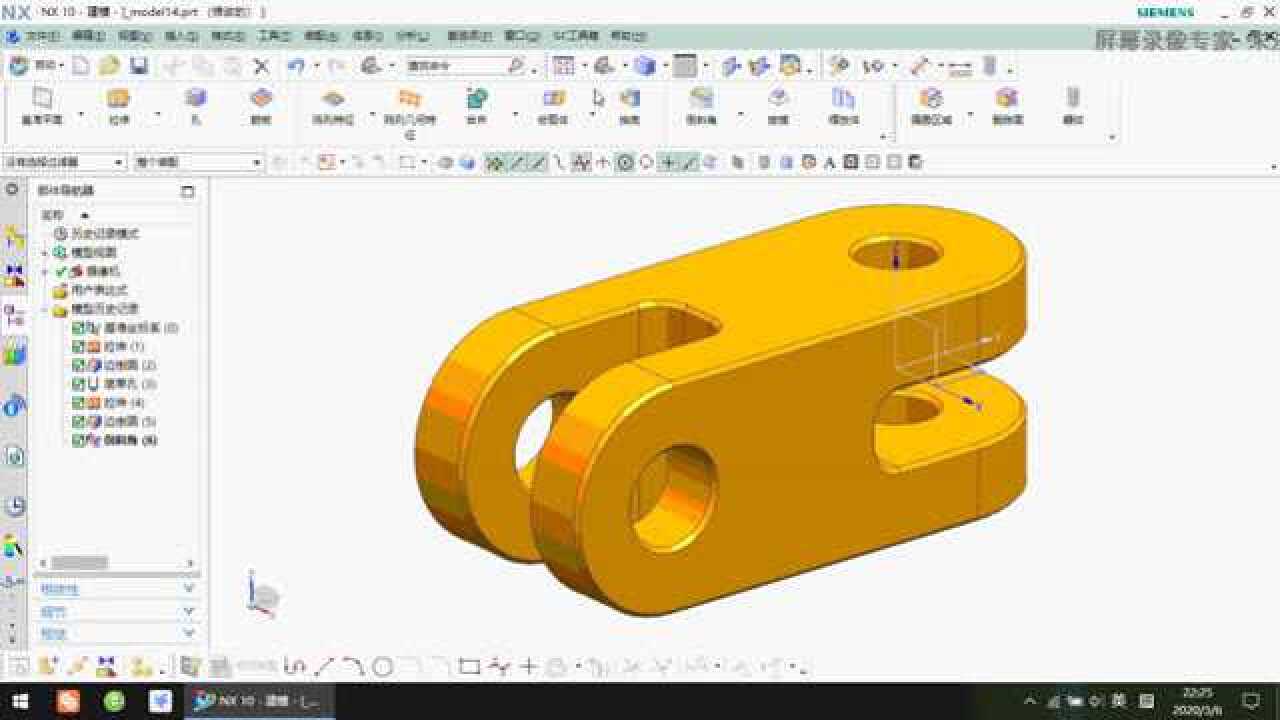The width and height of the screenshot is (1280, 720).
Task: Toggle the Chamfer (6) feature checkbox
Action: (x=79, y=440)
